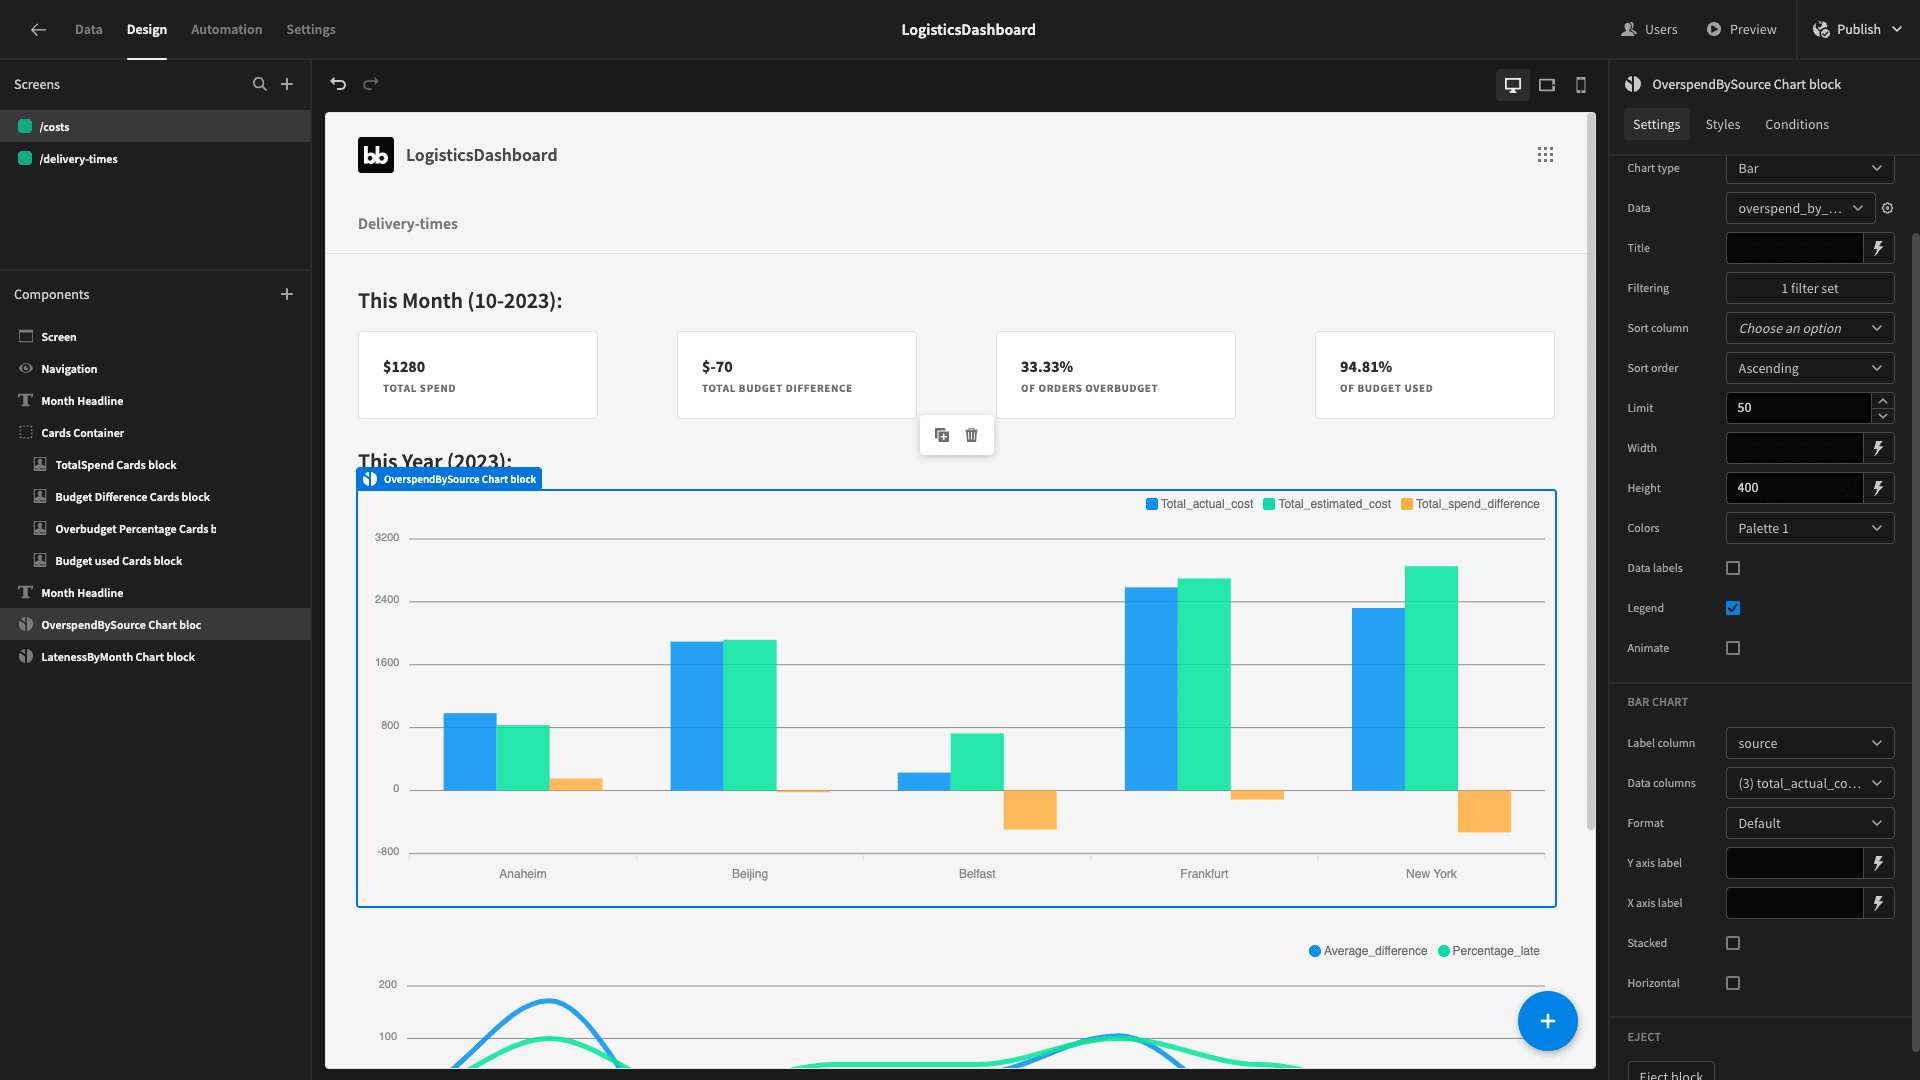Open the Styles tab
The width and height of the screenshot is (1920, 1080).
1722,124
